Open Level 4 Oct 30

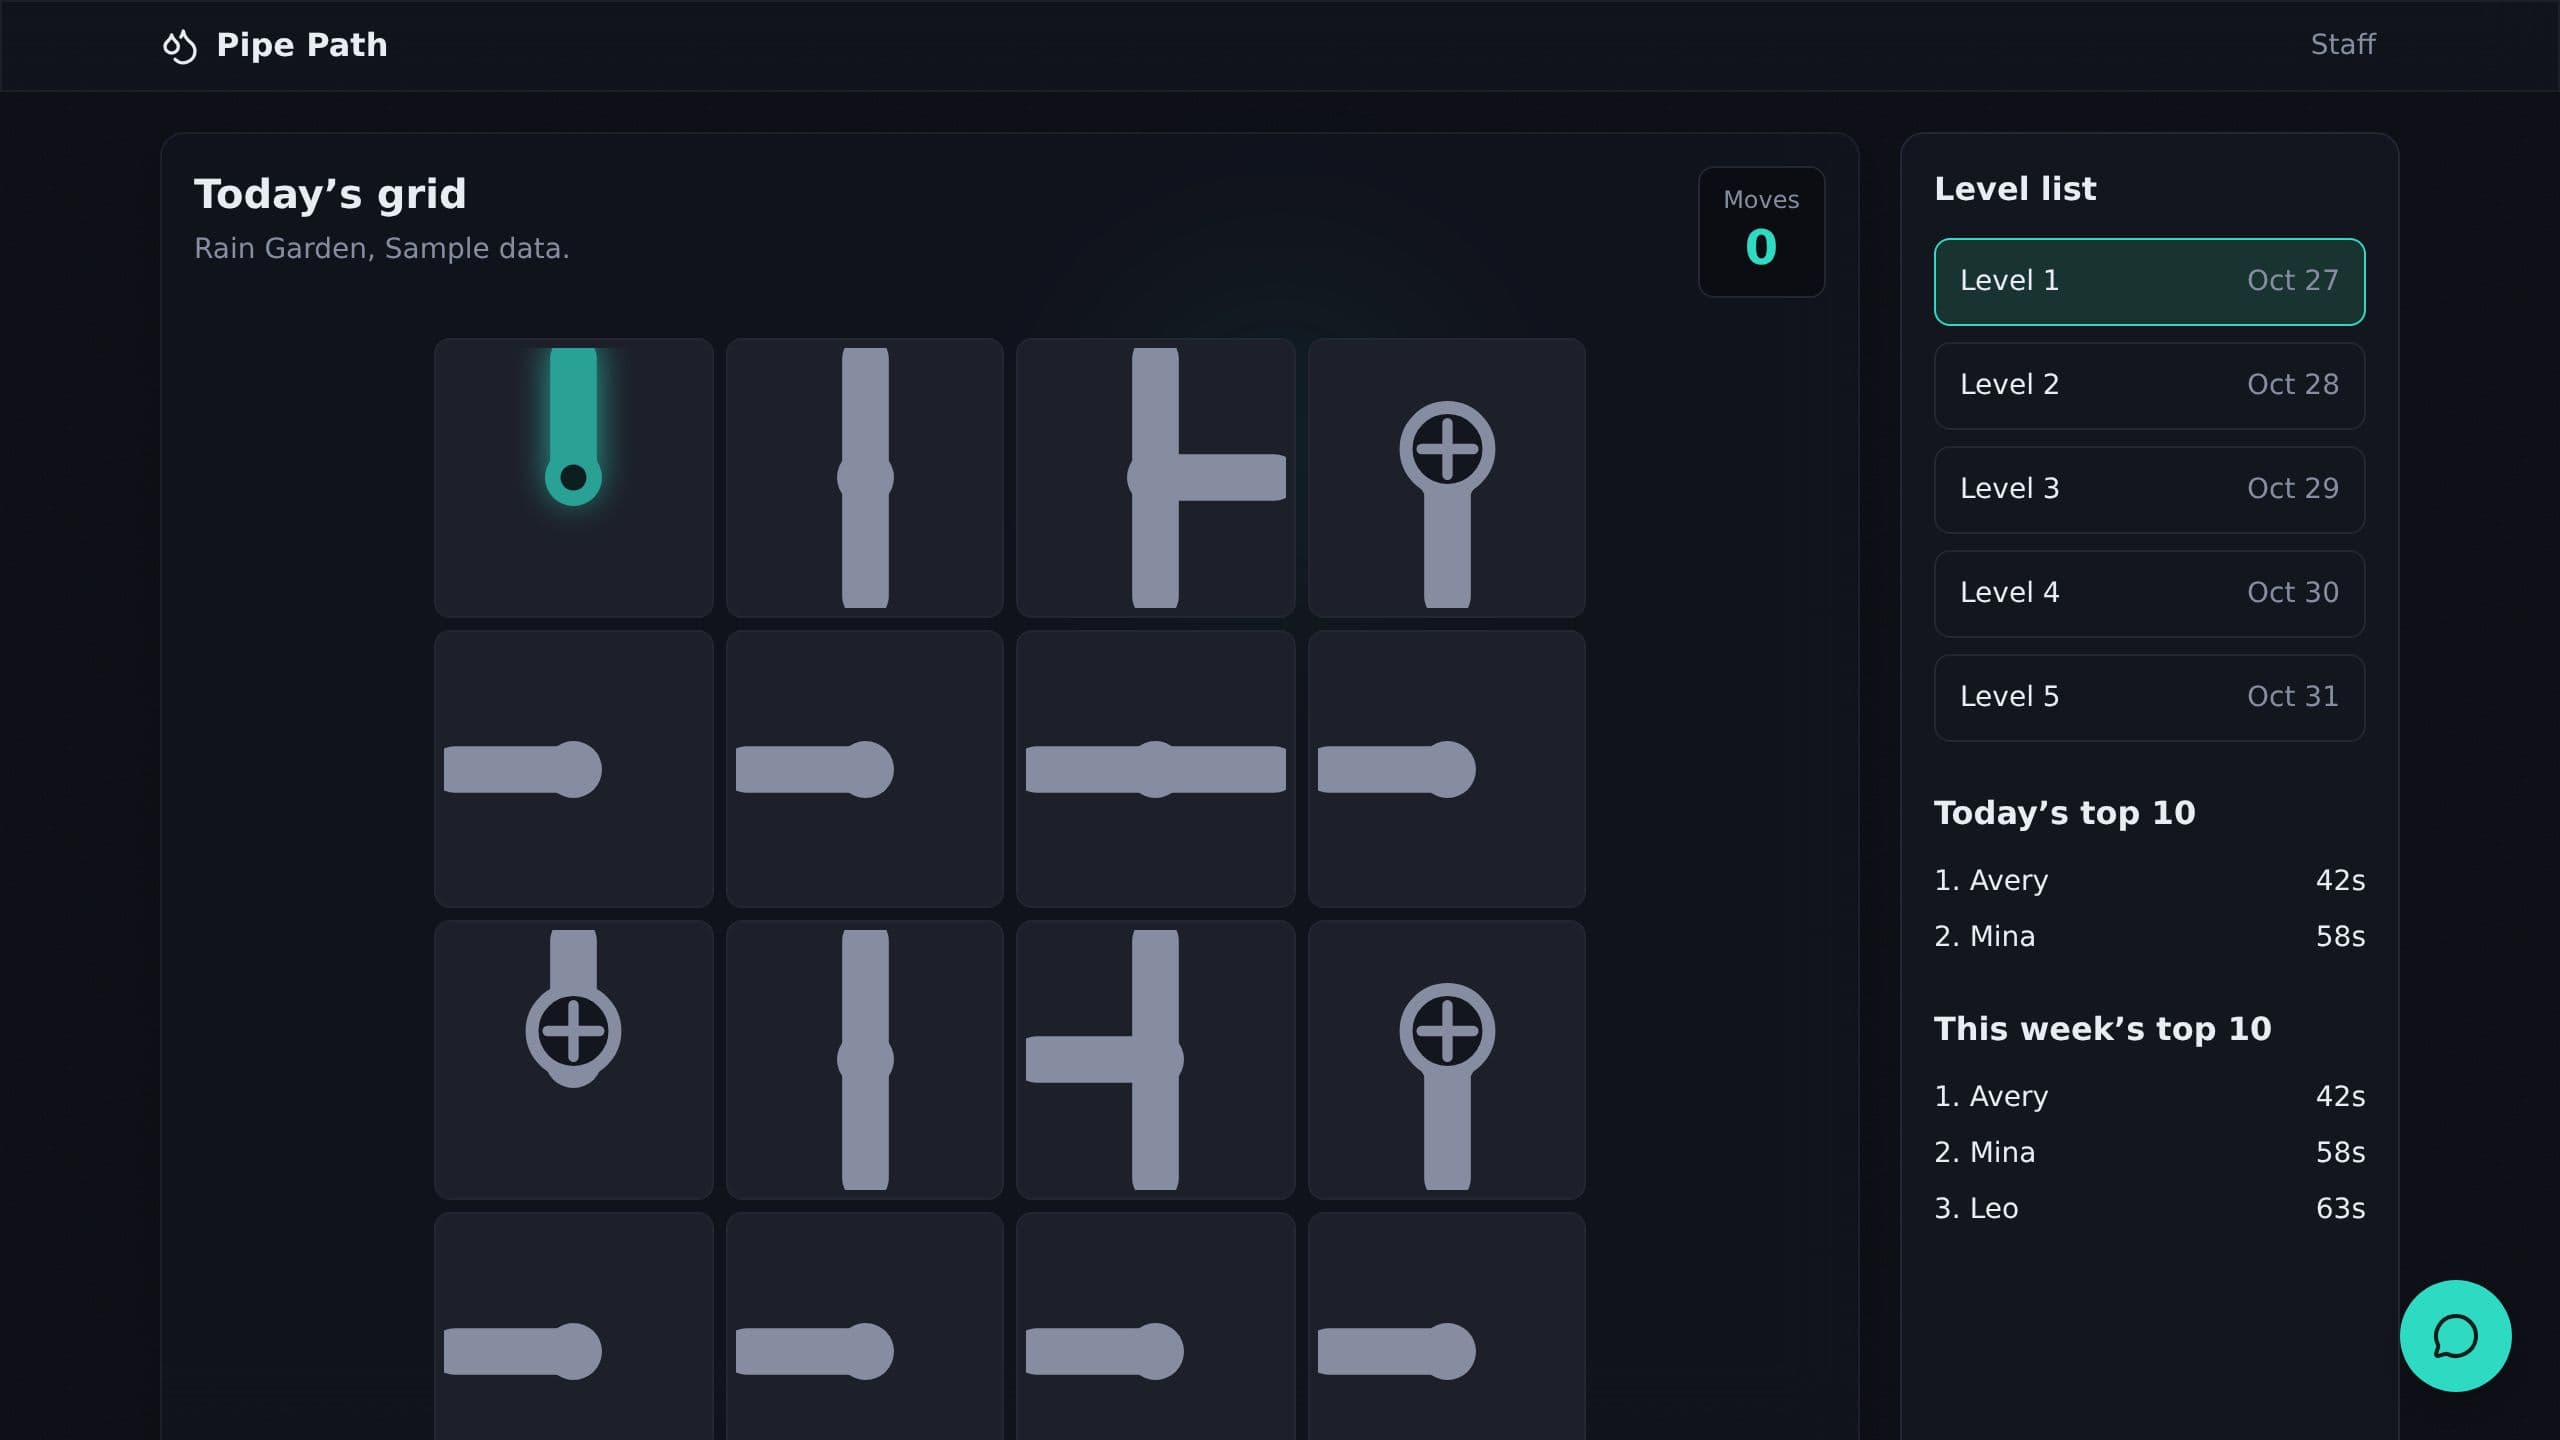pyautogui.click(x=2149, y=593)
